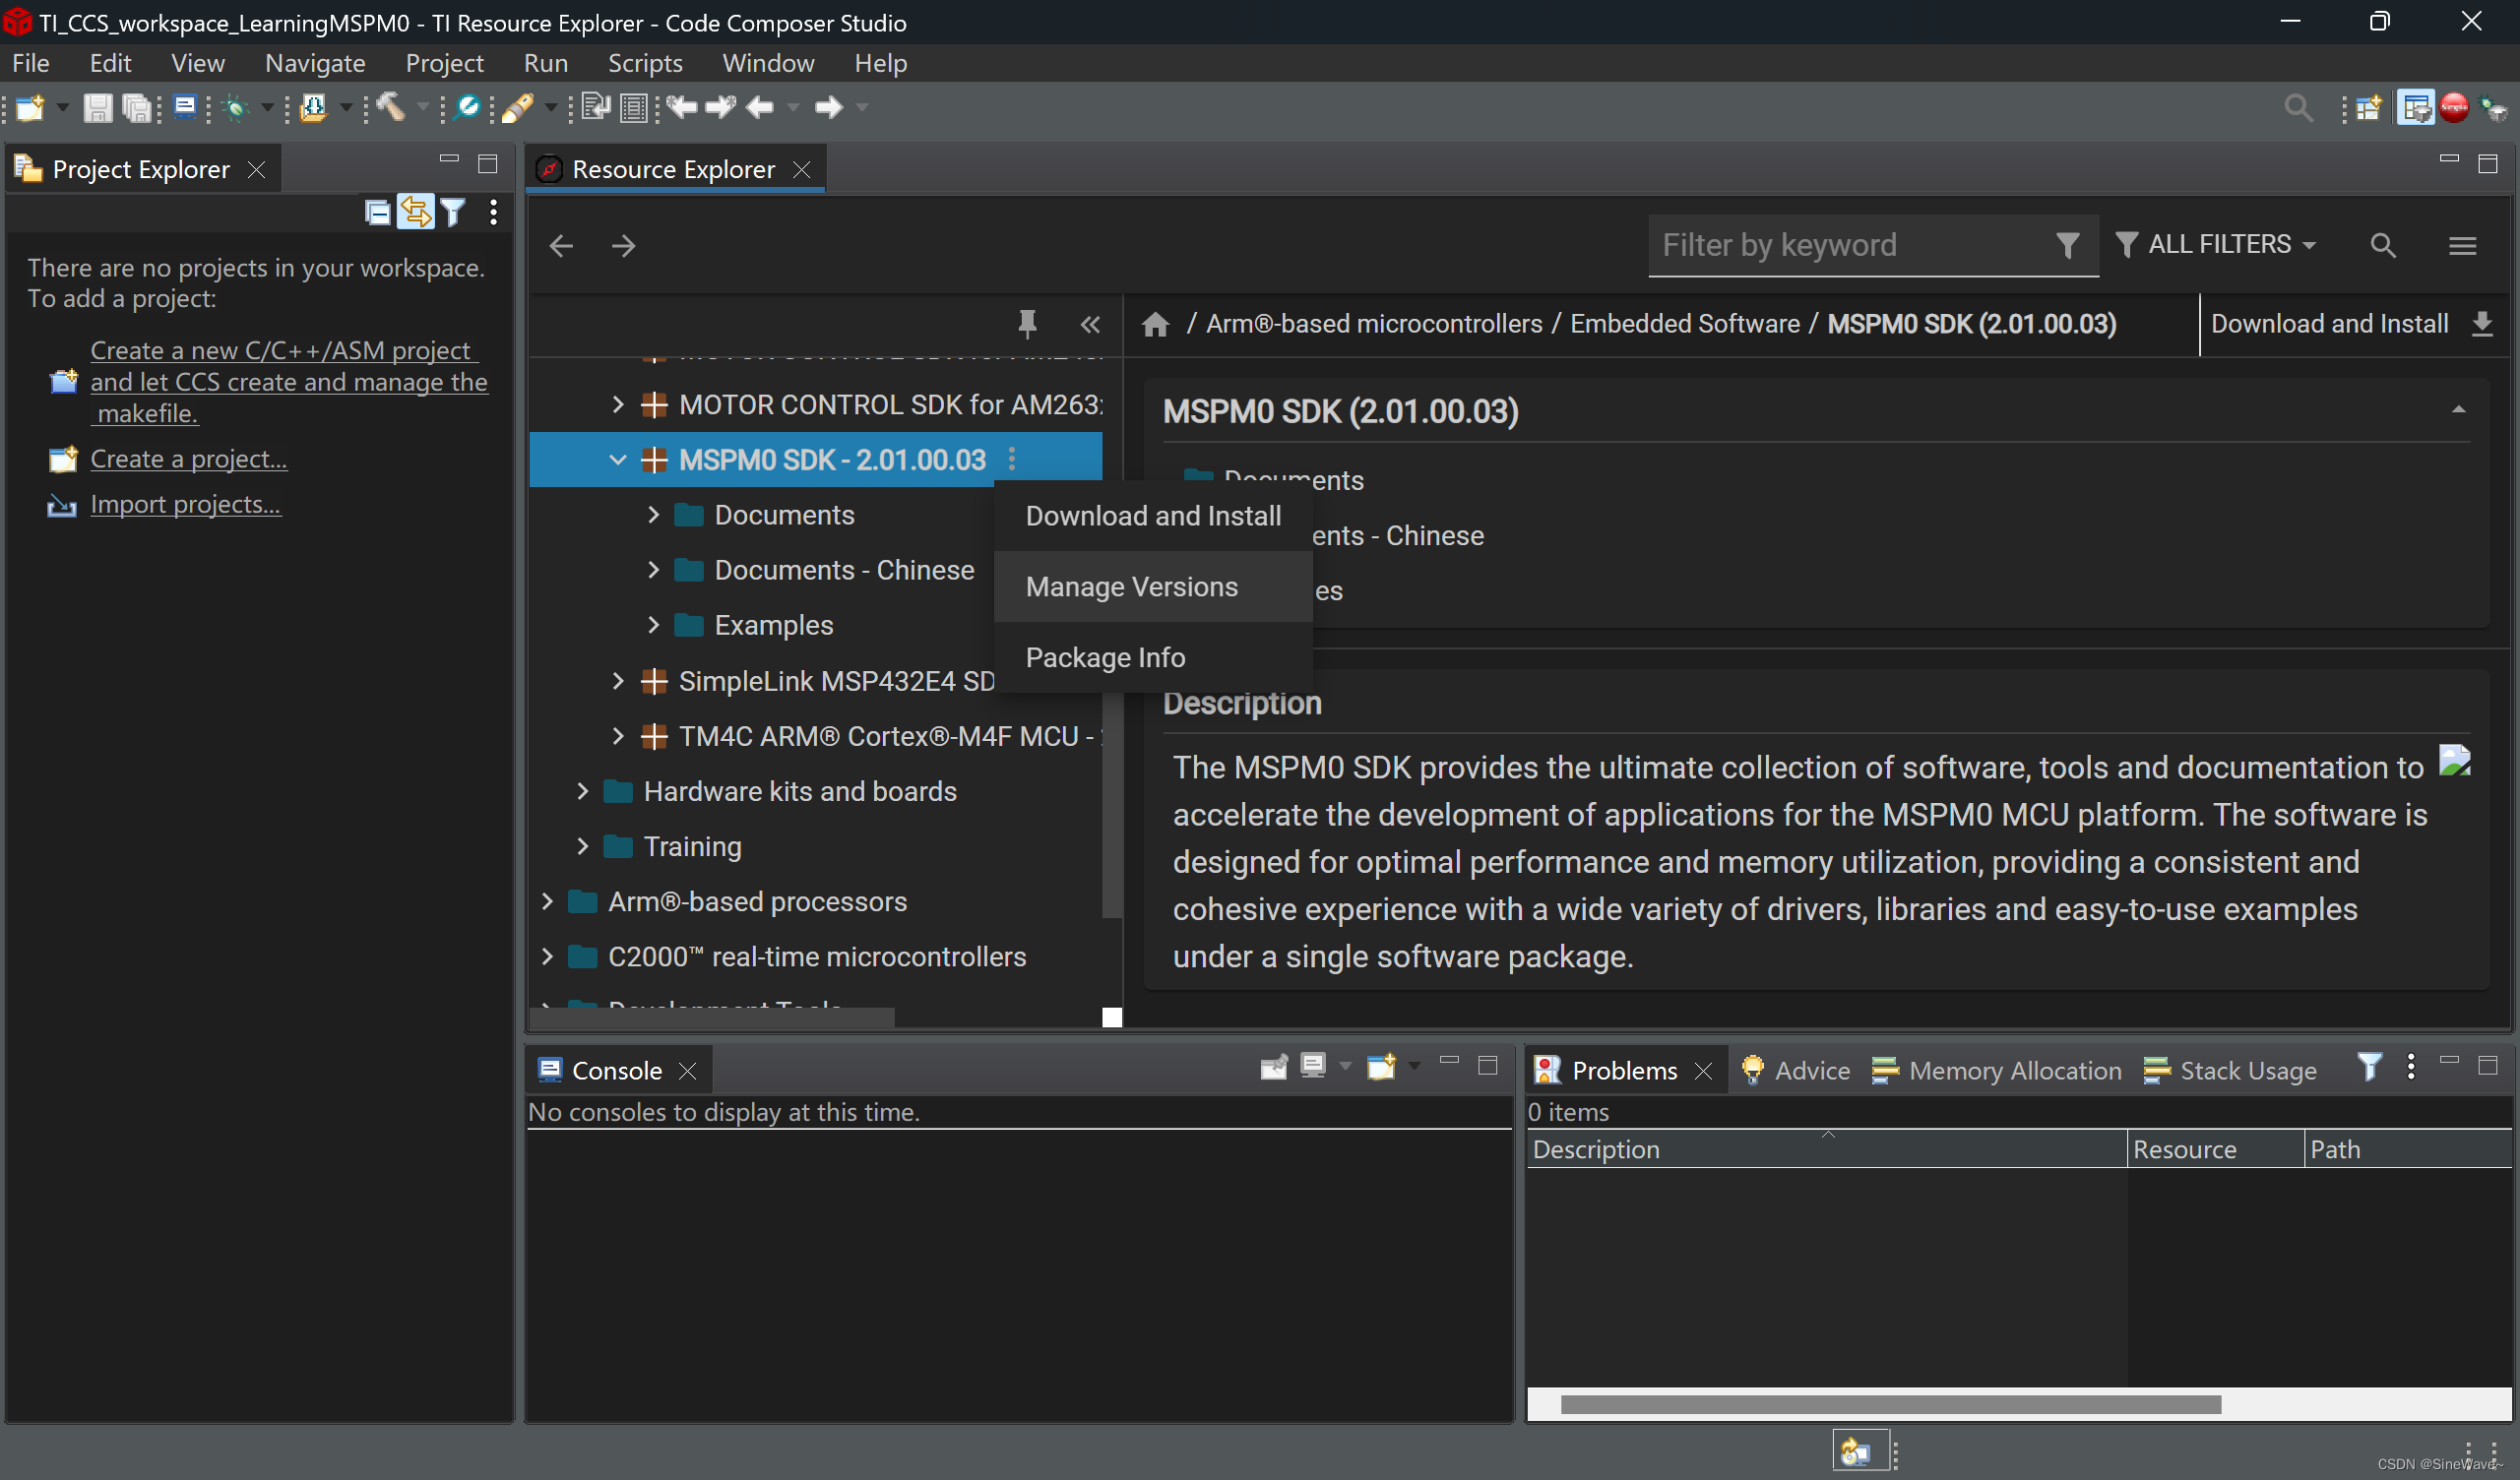Open the Terminal monitor toolbar icon
Viewport: 2520px width, 1480px height.
(x=185, y=107)
